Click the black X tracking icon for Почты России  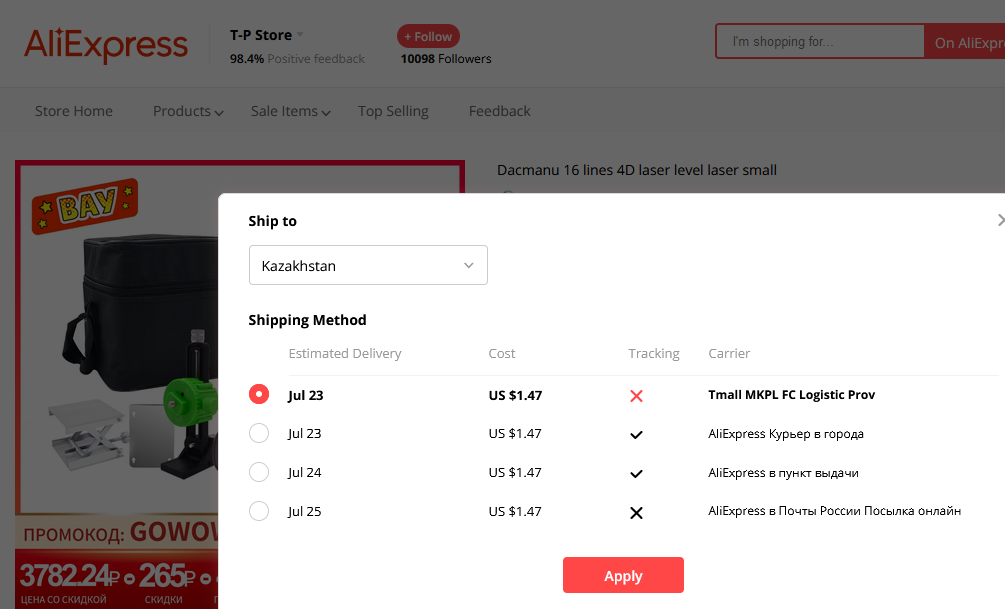[636, 512]
